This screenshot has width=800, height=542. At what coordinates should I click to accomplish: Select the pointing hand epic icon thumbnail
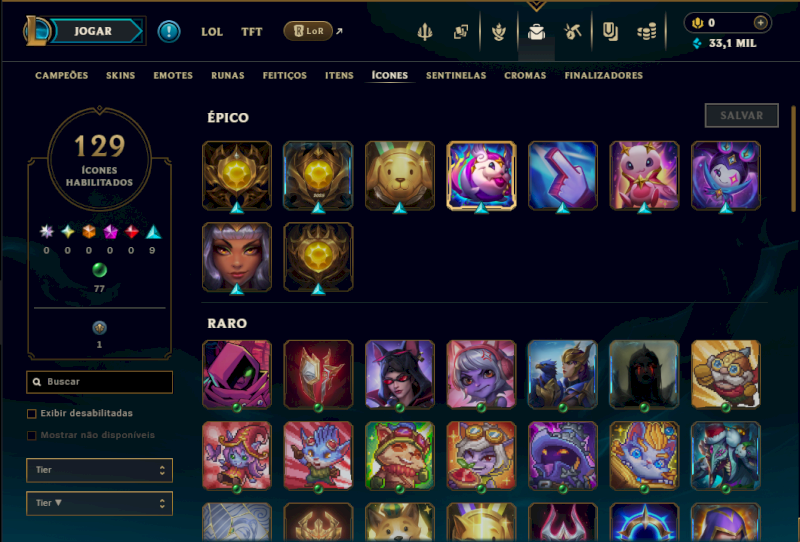562,176
